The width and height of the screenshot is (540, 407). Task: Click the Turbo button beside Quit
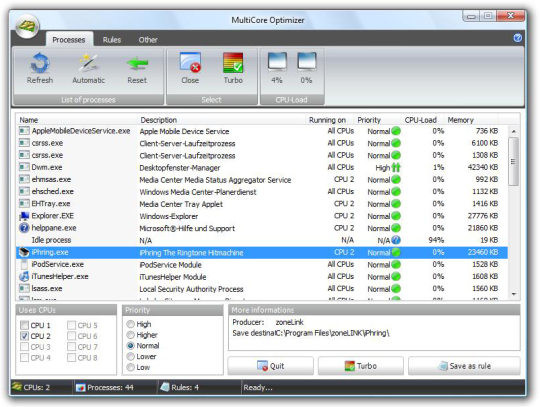[361, 366]
